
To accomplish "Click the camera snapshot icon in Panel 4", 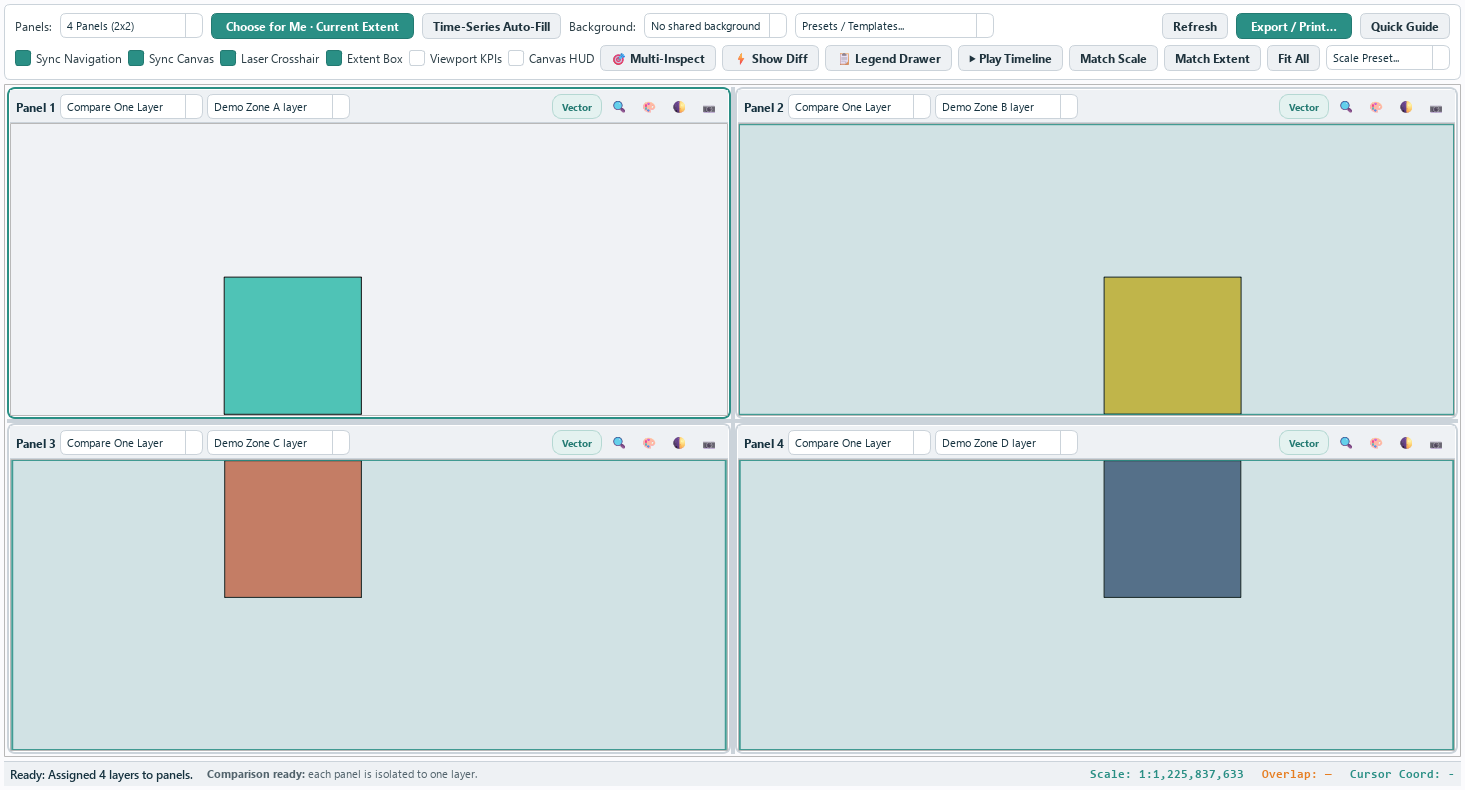I will (1436, 443).
